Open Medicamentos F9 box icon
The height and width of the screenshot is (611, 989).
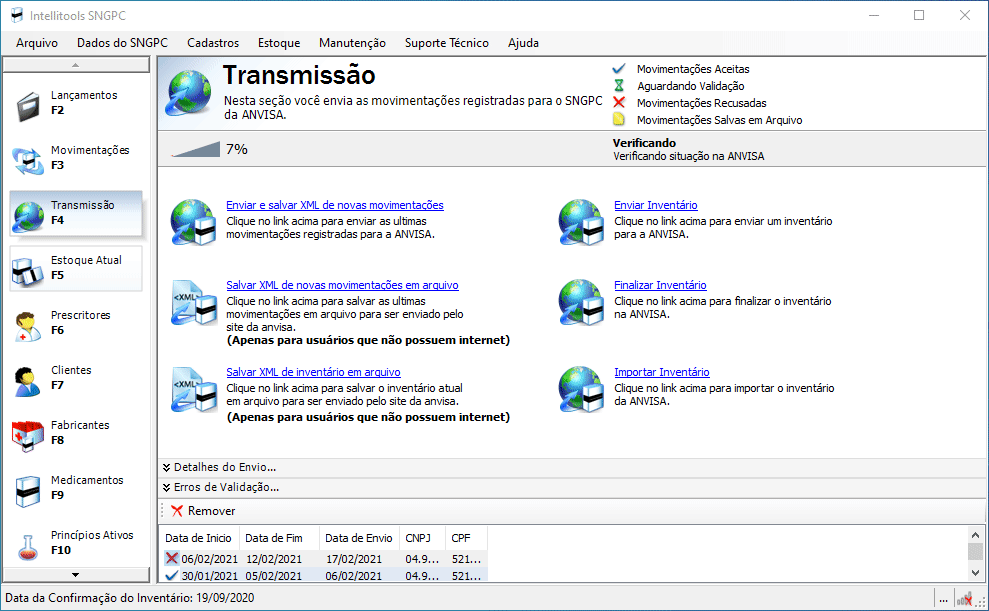(28, 491)
